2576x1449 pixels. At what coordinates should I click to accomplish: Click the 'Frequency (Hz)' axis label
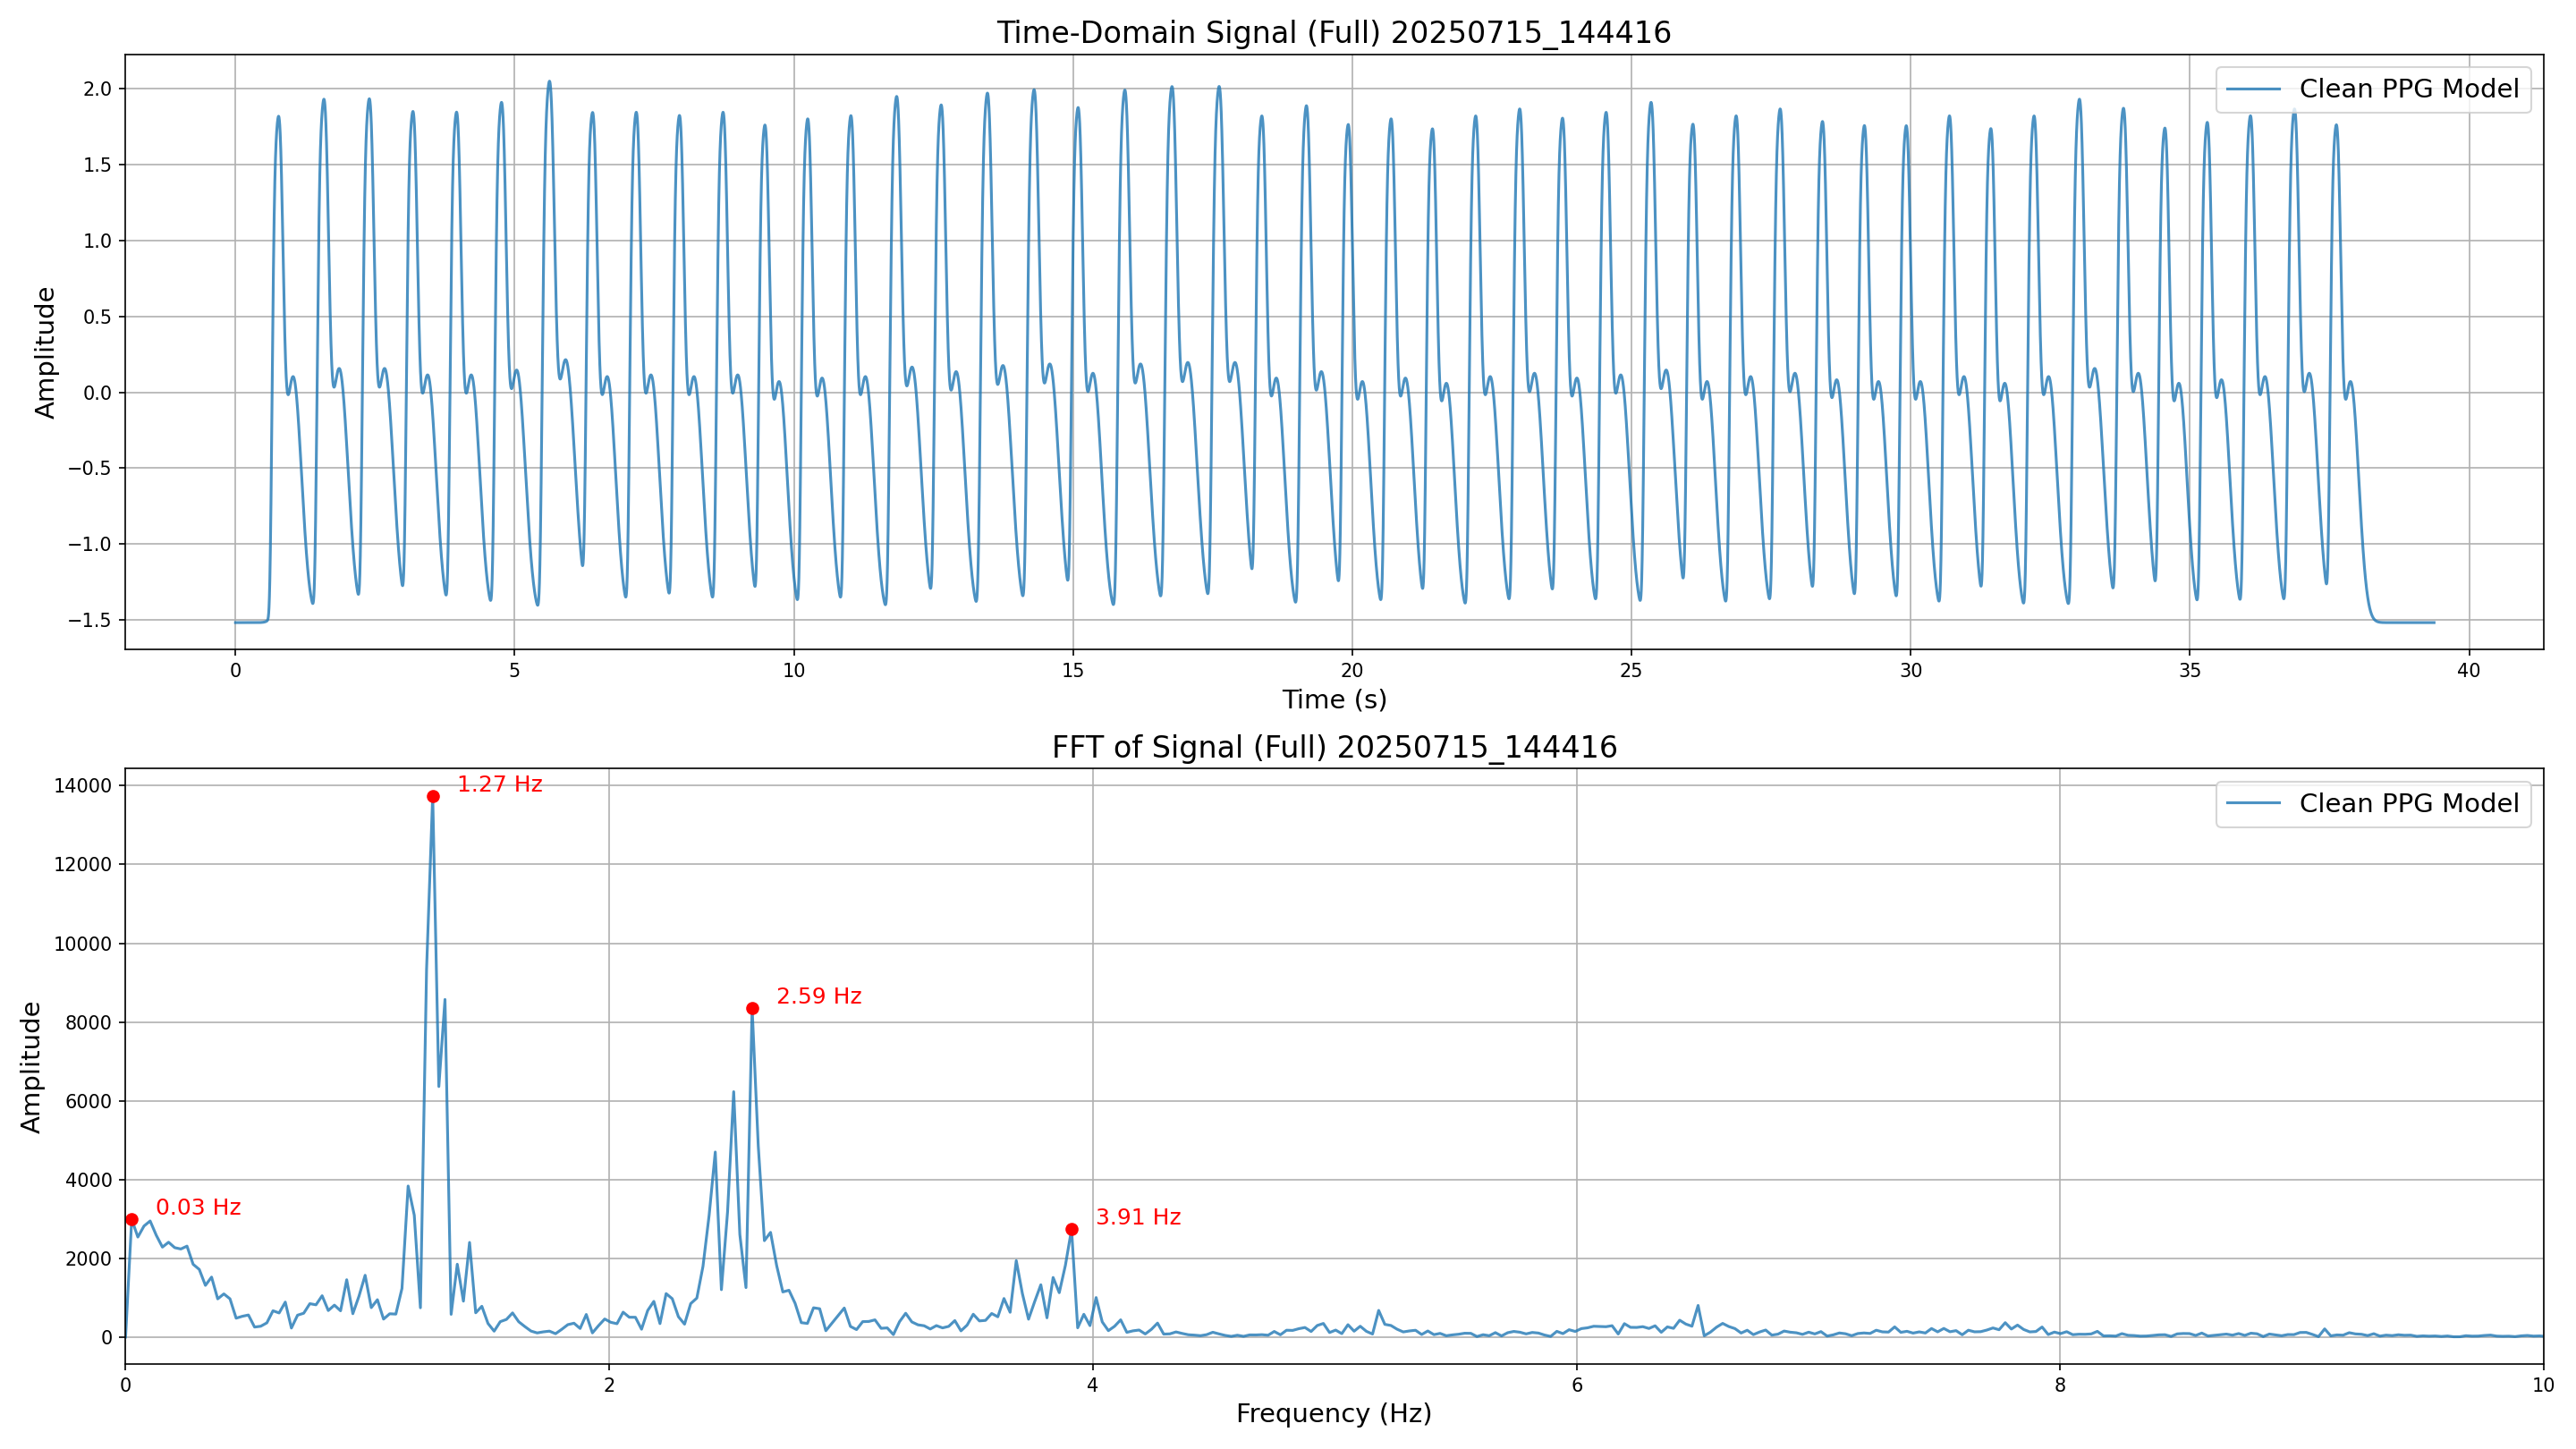click(1333, 1413)
